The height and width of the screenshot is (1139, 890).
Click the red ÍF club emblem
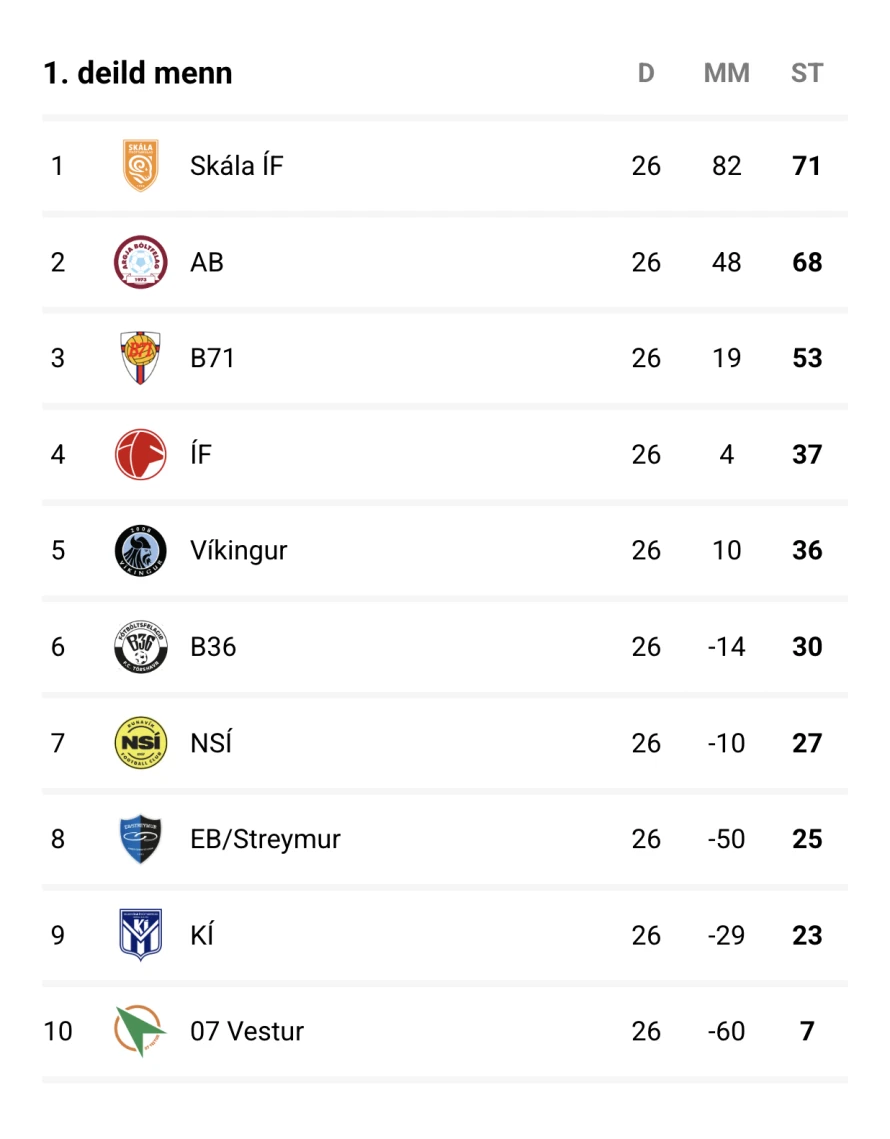140,454
